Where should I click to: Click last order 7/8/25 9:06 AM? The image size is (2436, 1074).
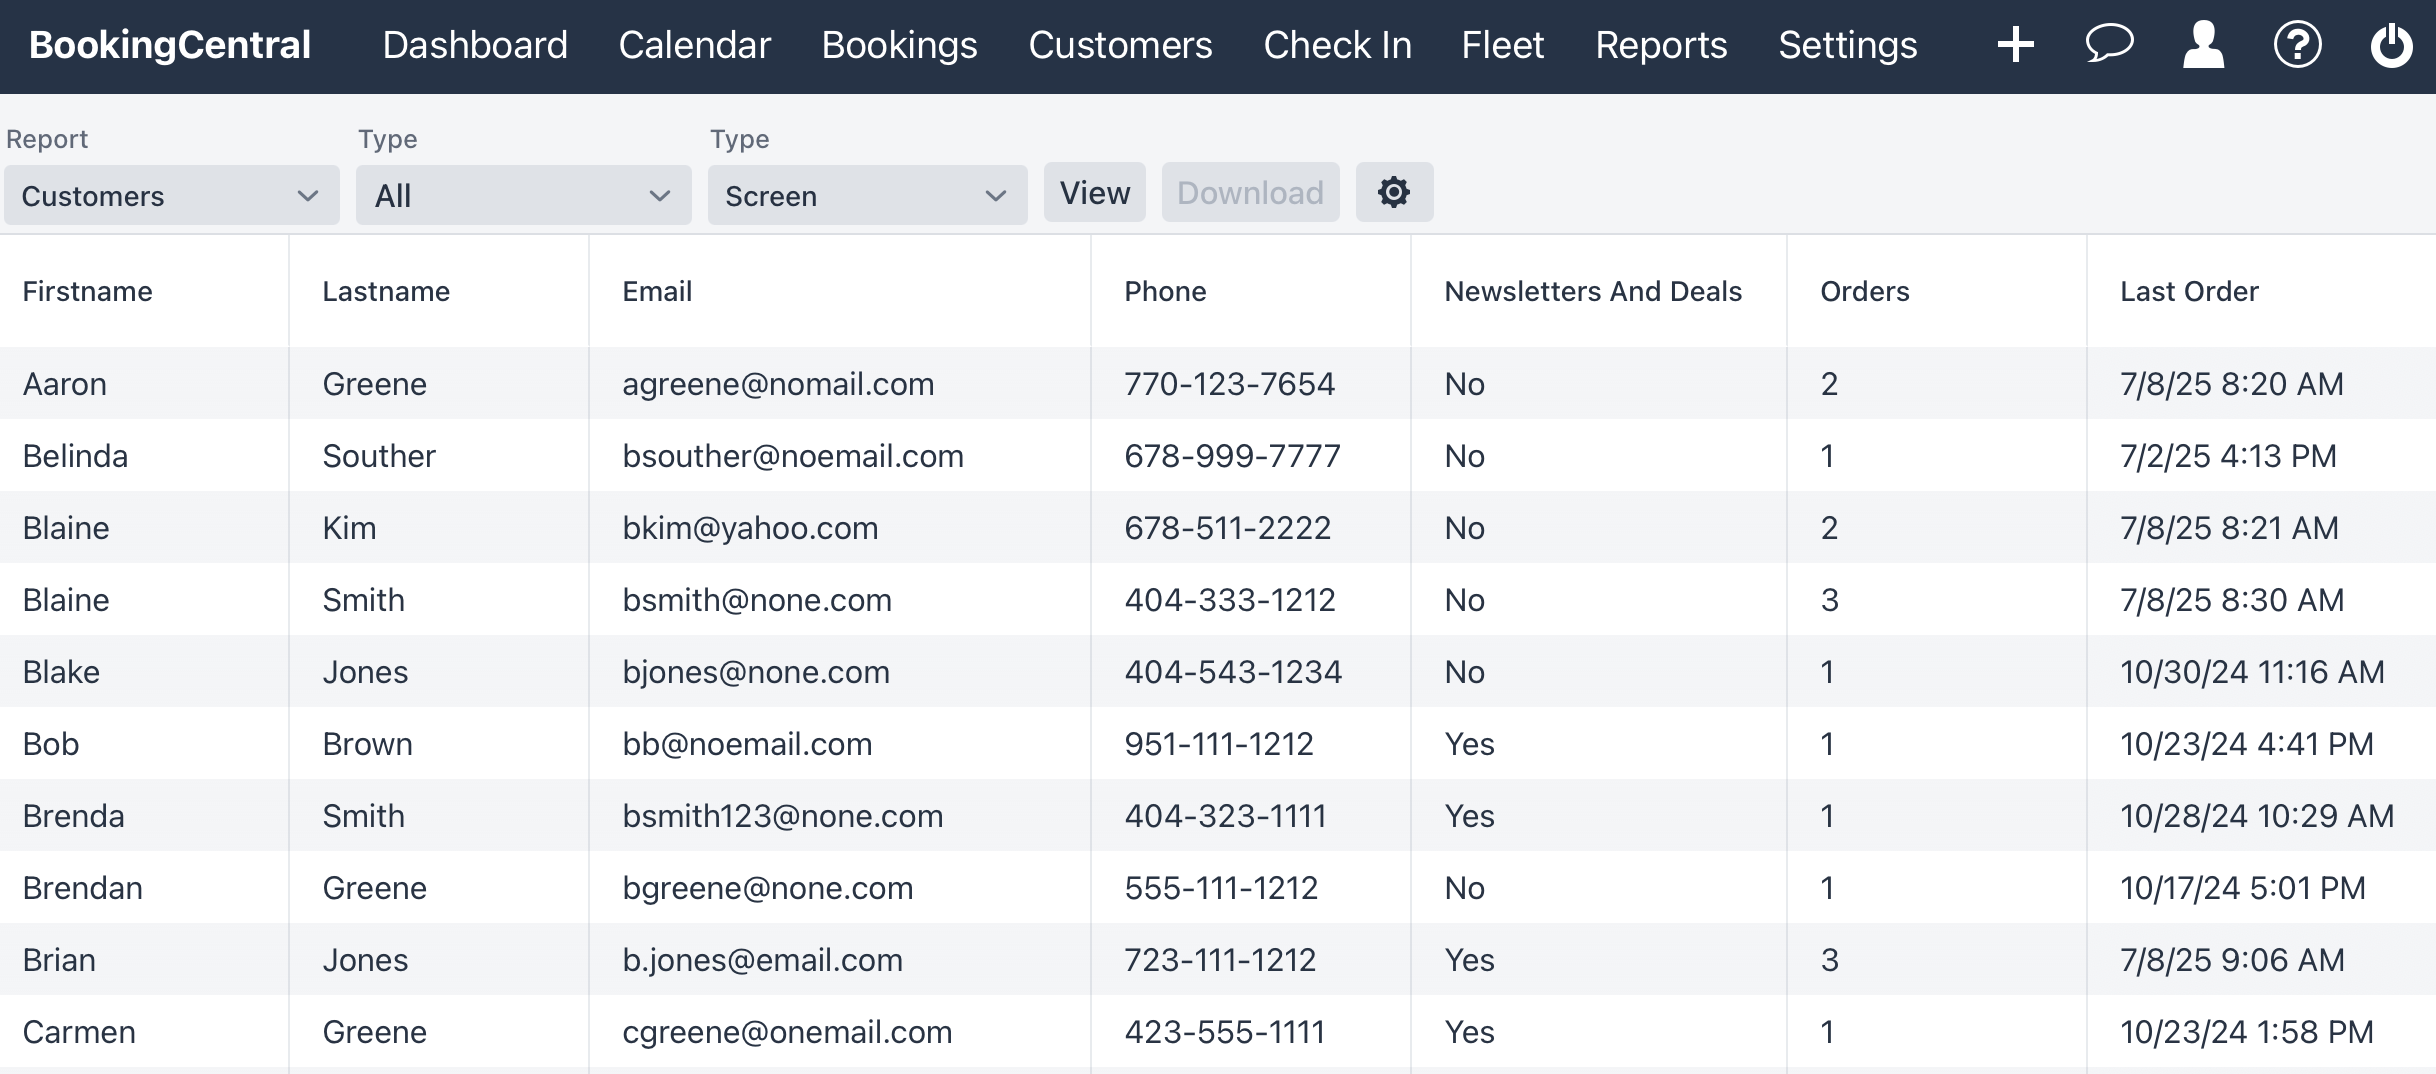tap(2232, 960)
